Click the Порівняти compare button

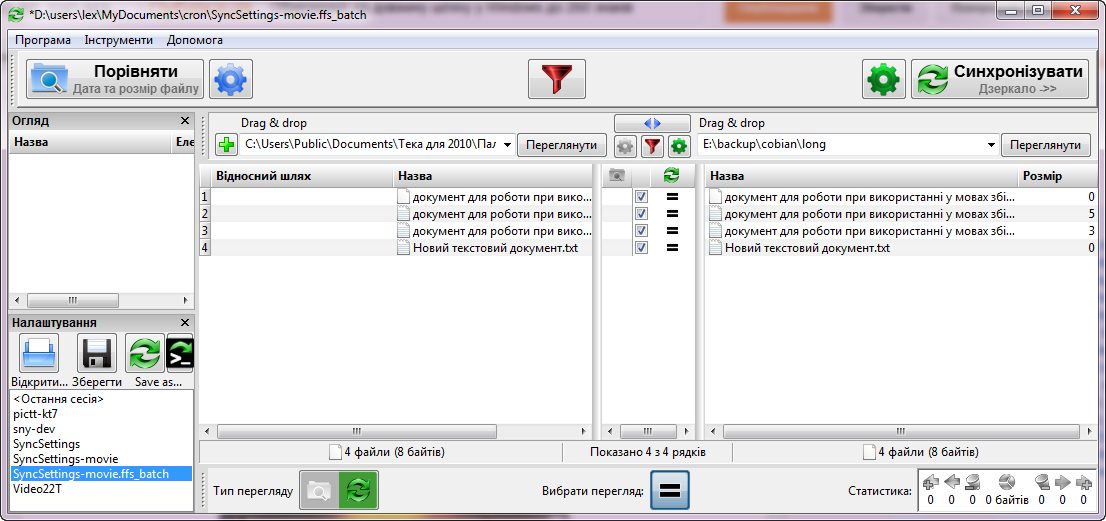115,79
